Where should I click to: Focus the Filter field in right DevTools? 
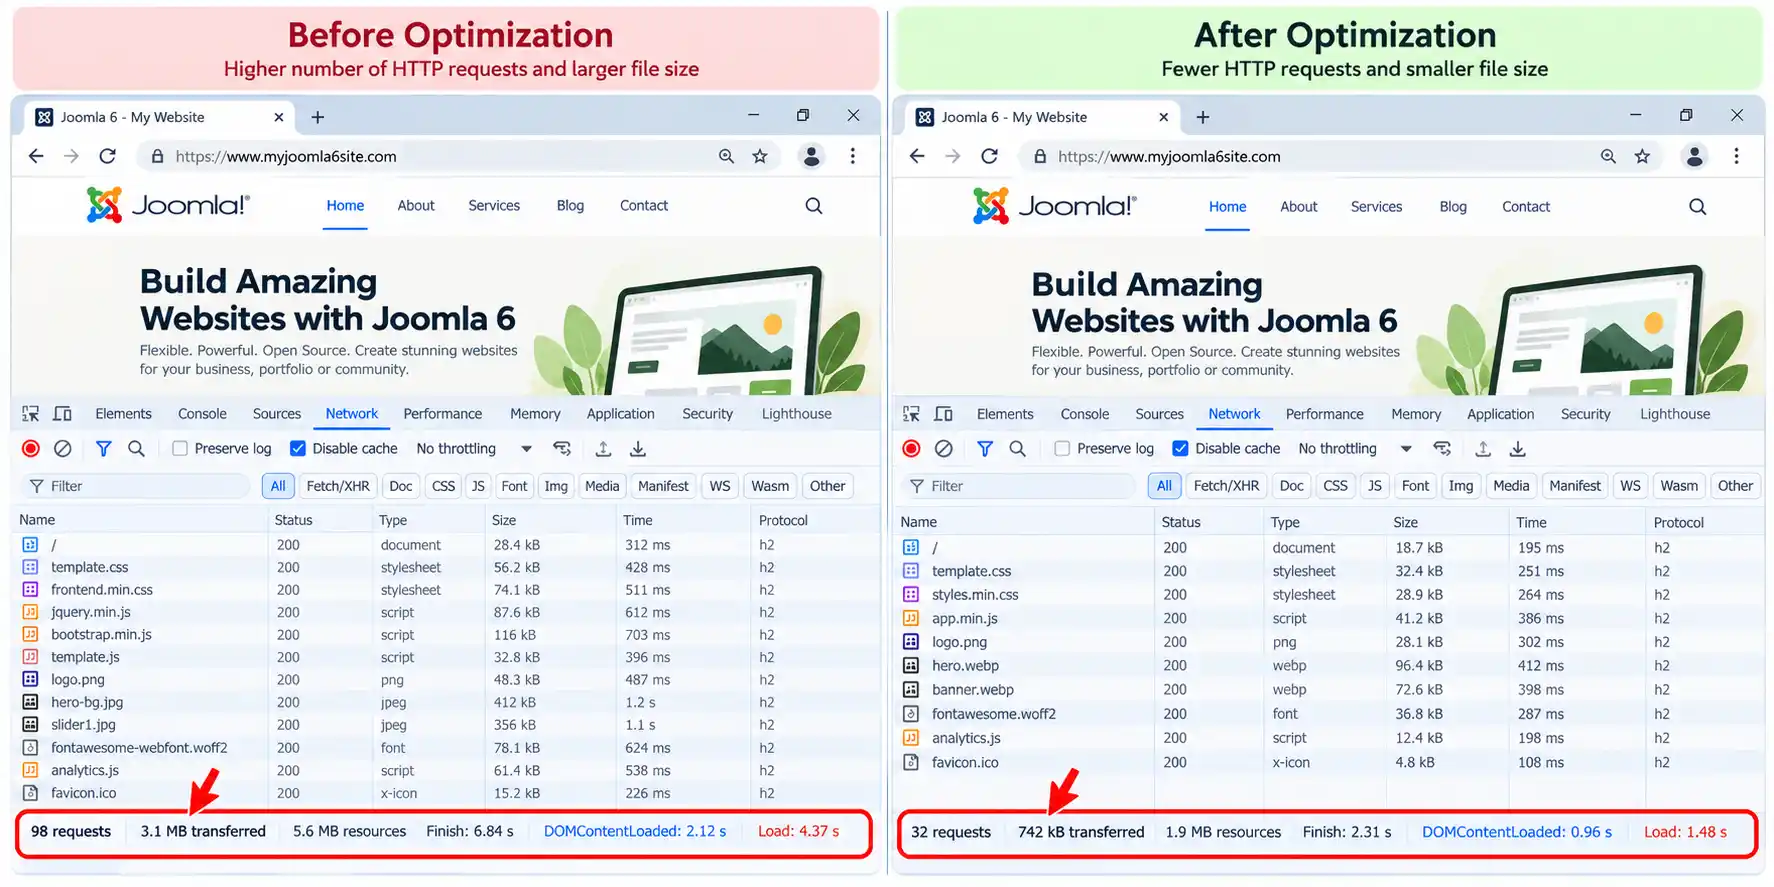tap(1019, 486)
